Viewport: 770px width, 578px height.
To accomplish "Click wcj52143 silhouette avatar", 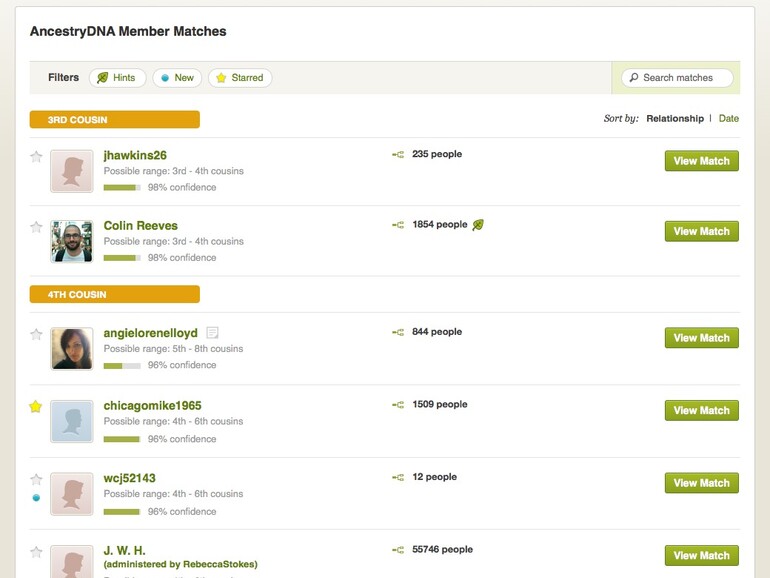I will point(72,494).
